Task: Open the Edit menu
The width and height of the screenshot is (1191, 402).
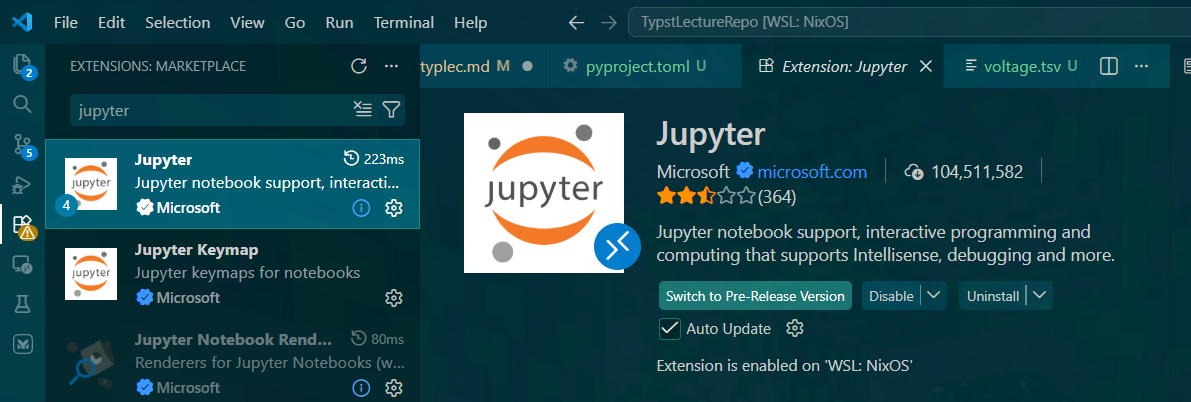Action: (111, 23)
